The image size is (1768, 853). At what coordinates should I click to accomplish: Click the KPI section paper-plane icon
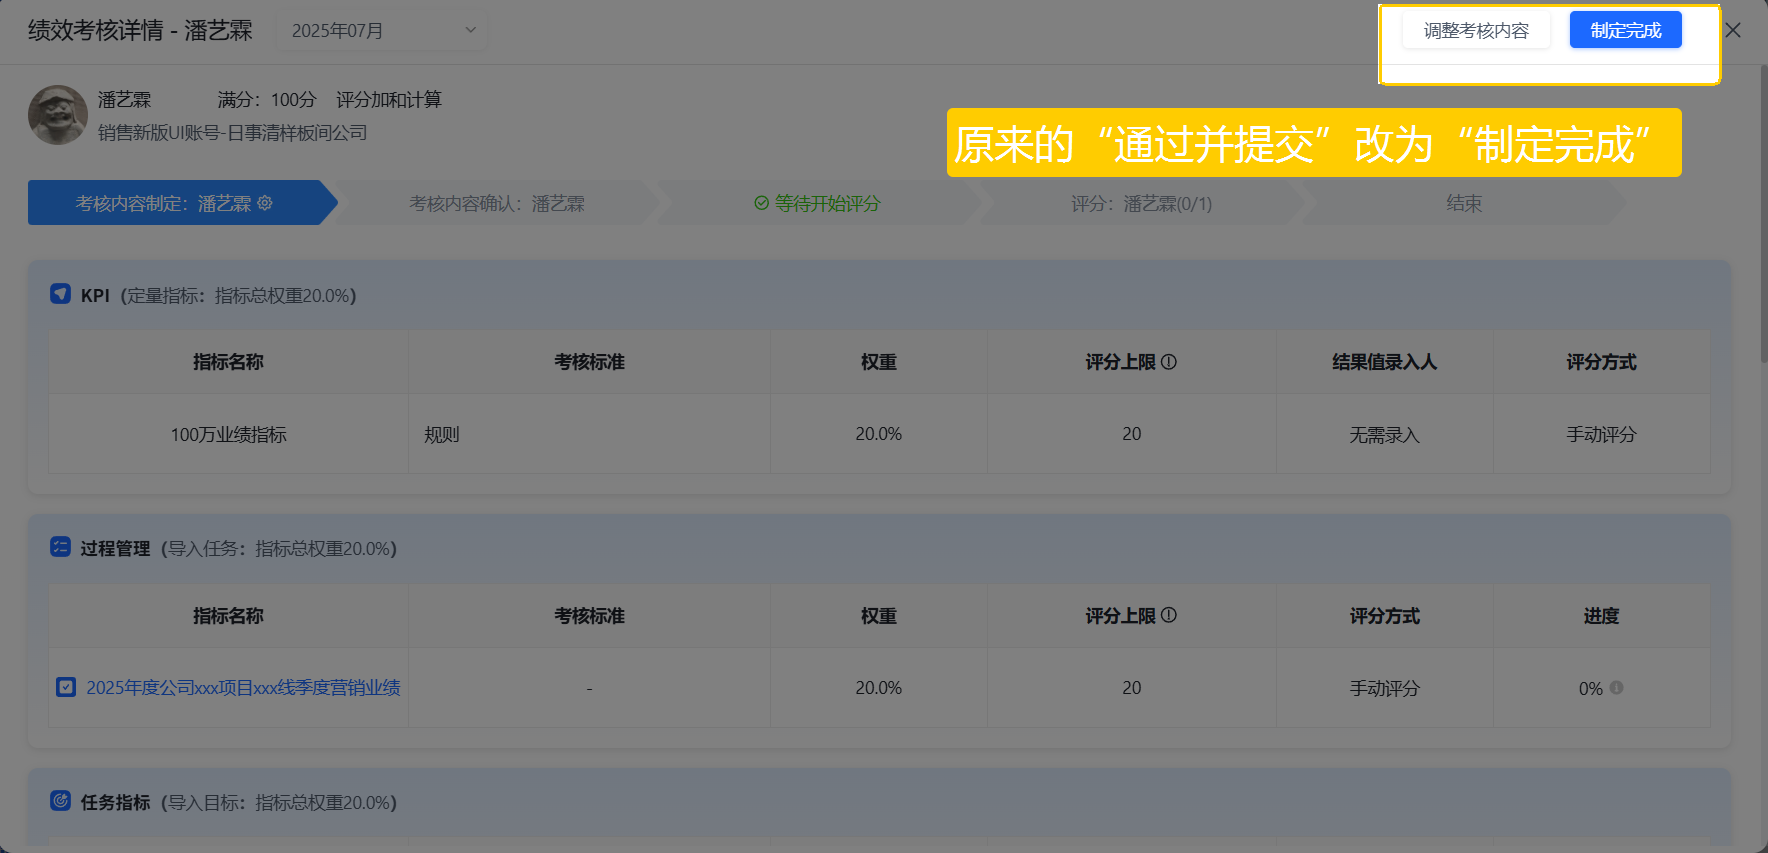click(x=60, y=294)
